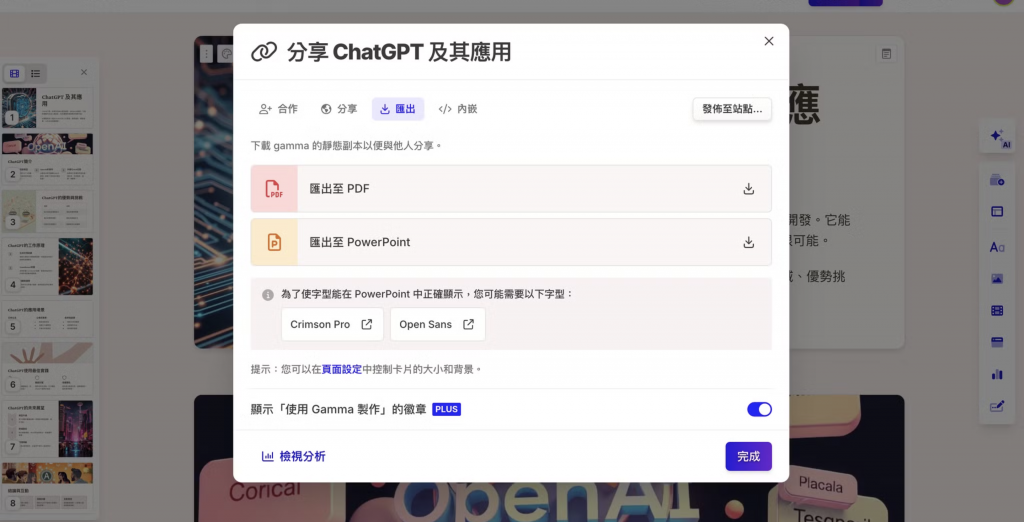Image resolution: width=1024 pixels, height=522 pixels.
Task: Open the Open Sans font link
Action: click(438, 324)
